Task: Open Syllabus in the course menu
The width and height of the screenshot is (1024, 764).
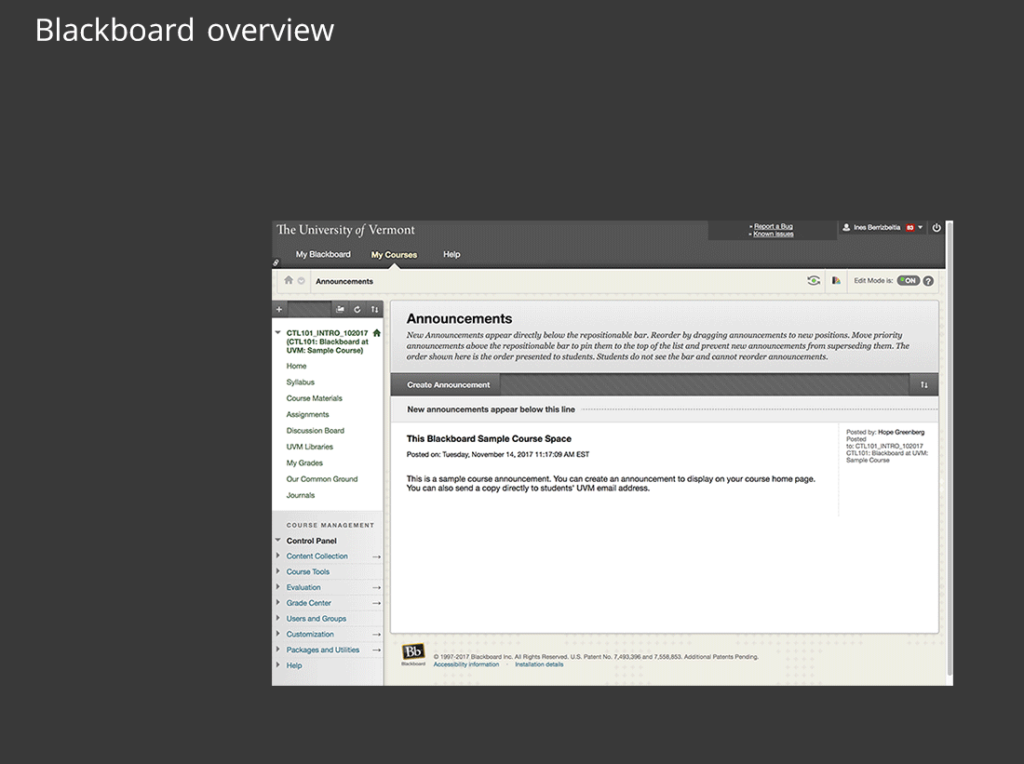Action: [300, 382]
